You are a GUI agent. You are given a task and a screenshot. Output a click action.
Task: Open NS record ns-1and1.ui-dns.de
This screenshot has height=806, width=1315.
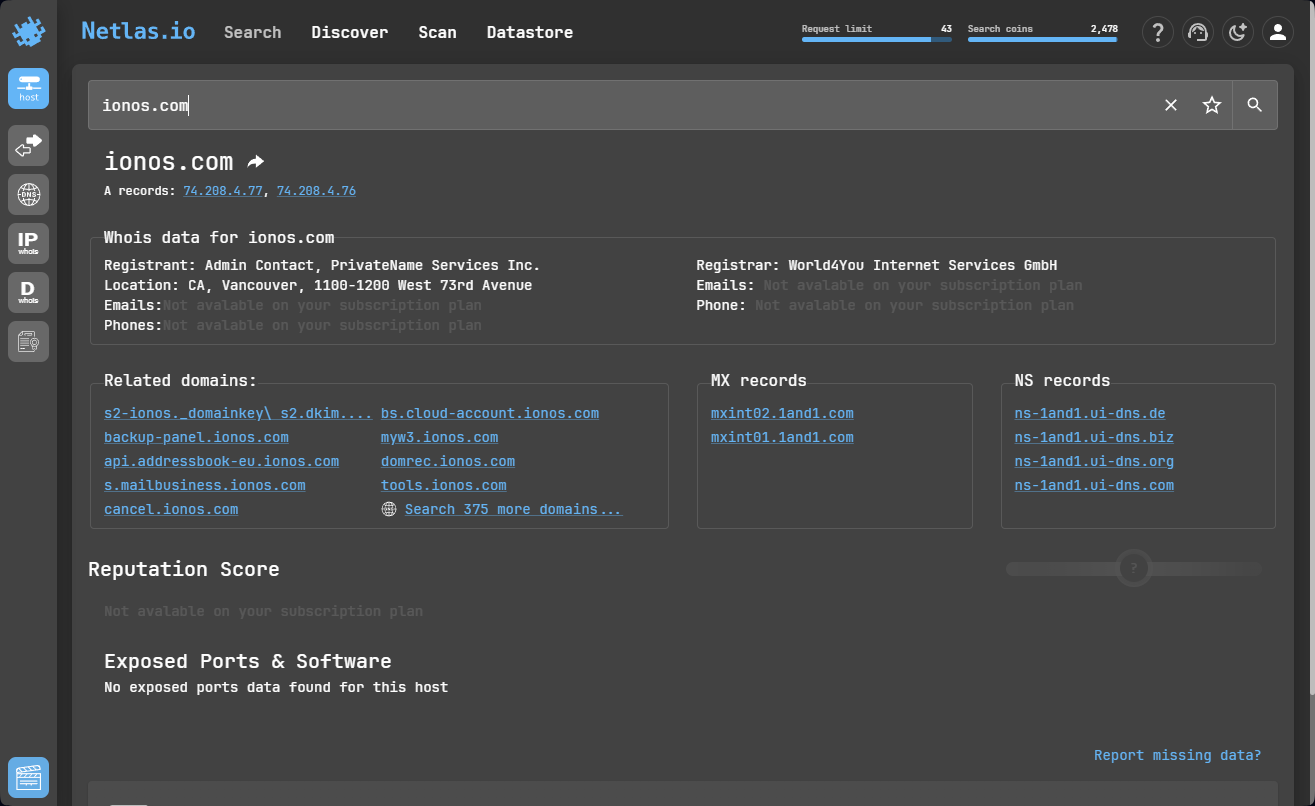tap(1090, 413)
